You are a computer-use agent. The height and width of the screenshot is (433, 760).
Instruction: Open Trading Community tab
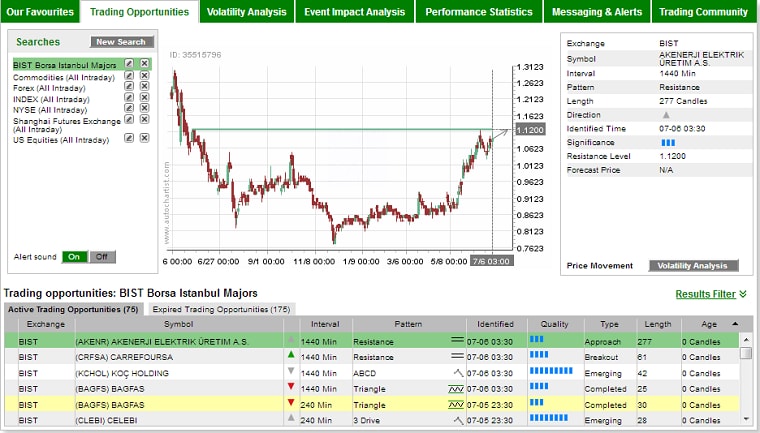click(x=703, y=12)
